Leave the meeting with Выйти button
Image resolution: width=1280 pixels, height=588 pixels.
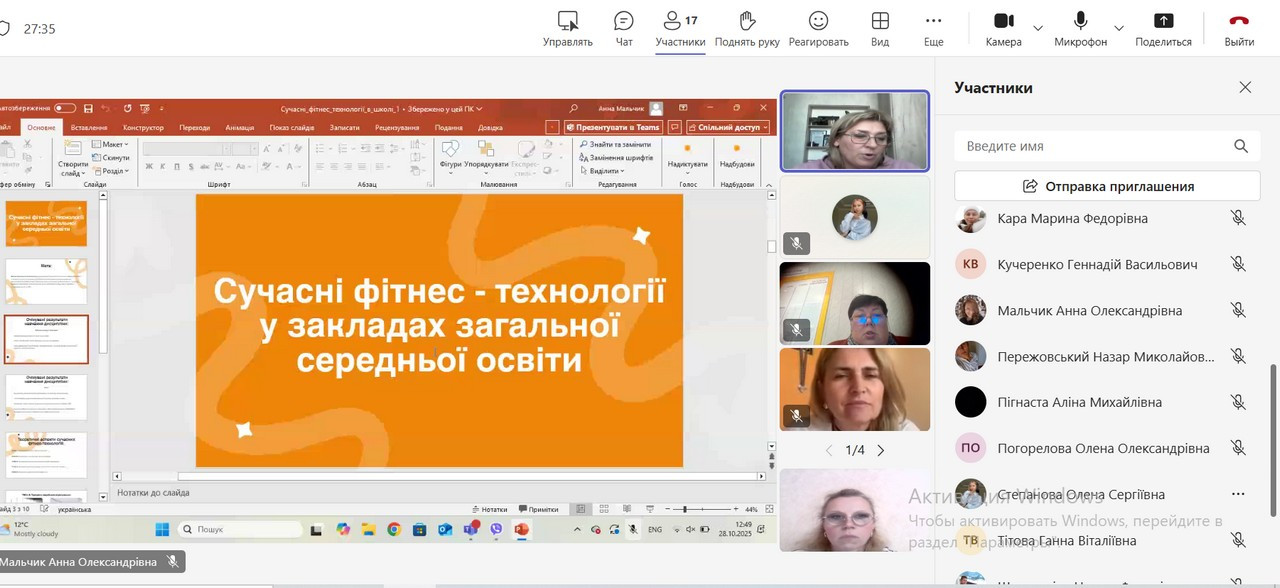[1239, 22]
